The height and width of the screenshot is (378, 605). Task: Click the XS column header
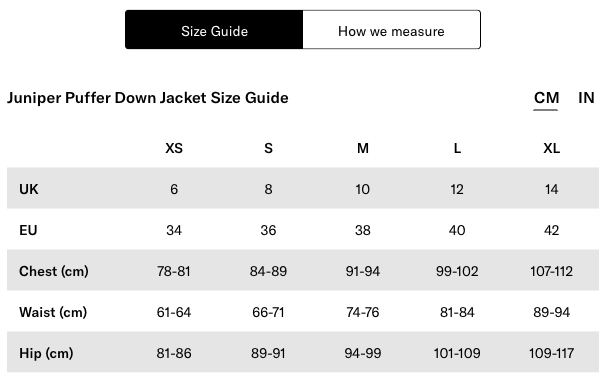pyautogui.click(x=174, y=148)
